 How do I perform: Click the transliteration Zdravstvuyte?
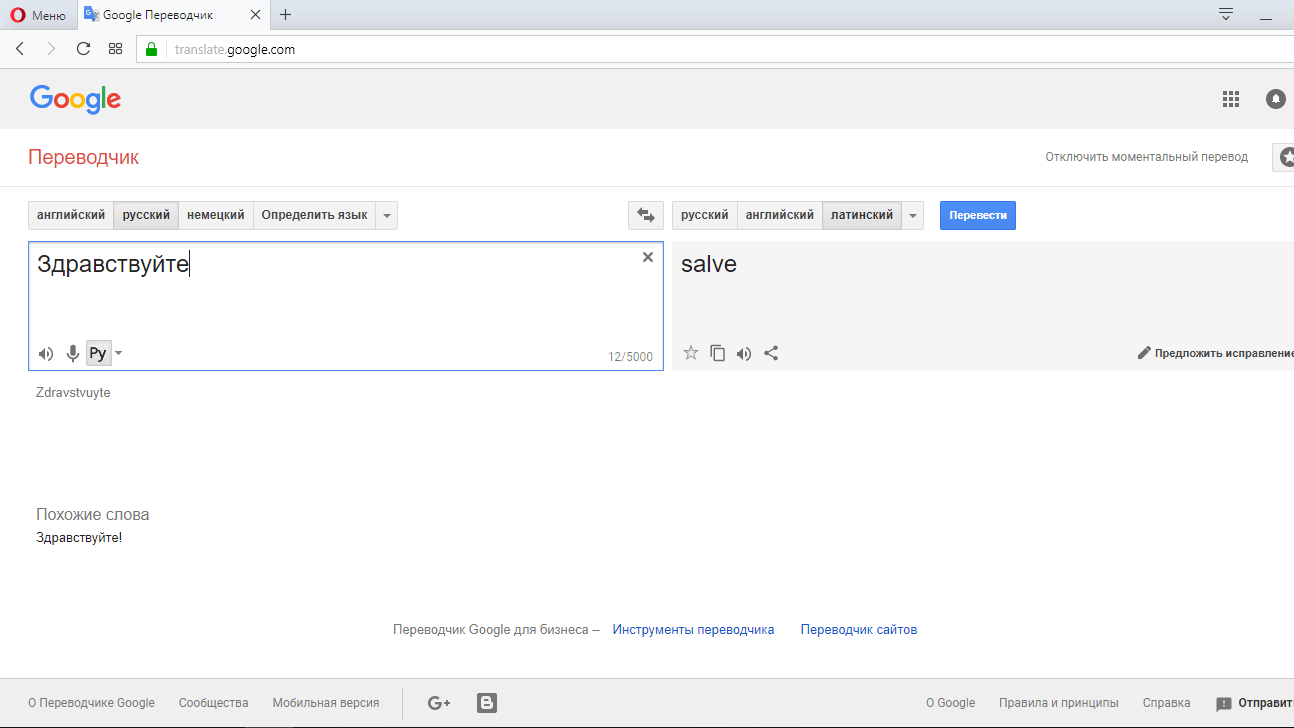73,393
